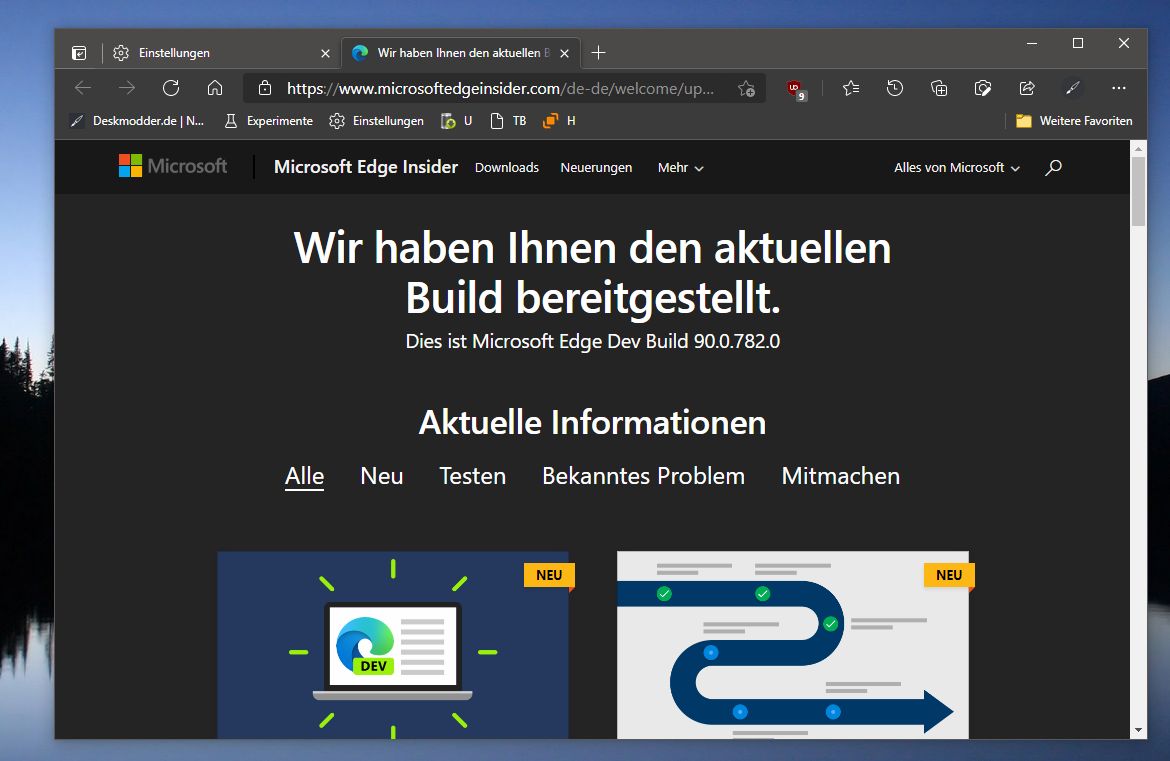Click the Neuerungen navigation link
Image resolution: width=1170 pixels, height=761 pixels.
tap(596, 168)
